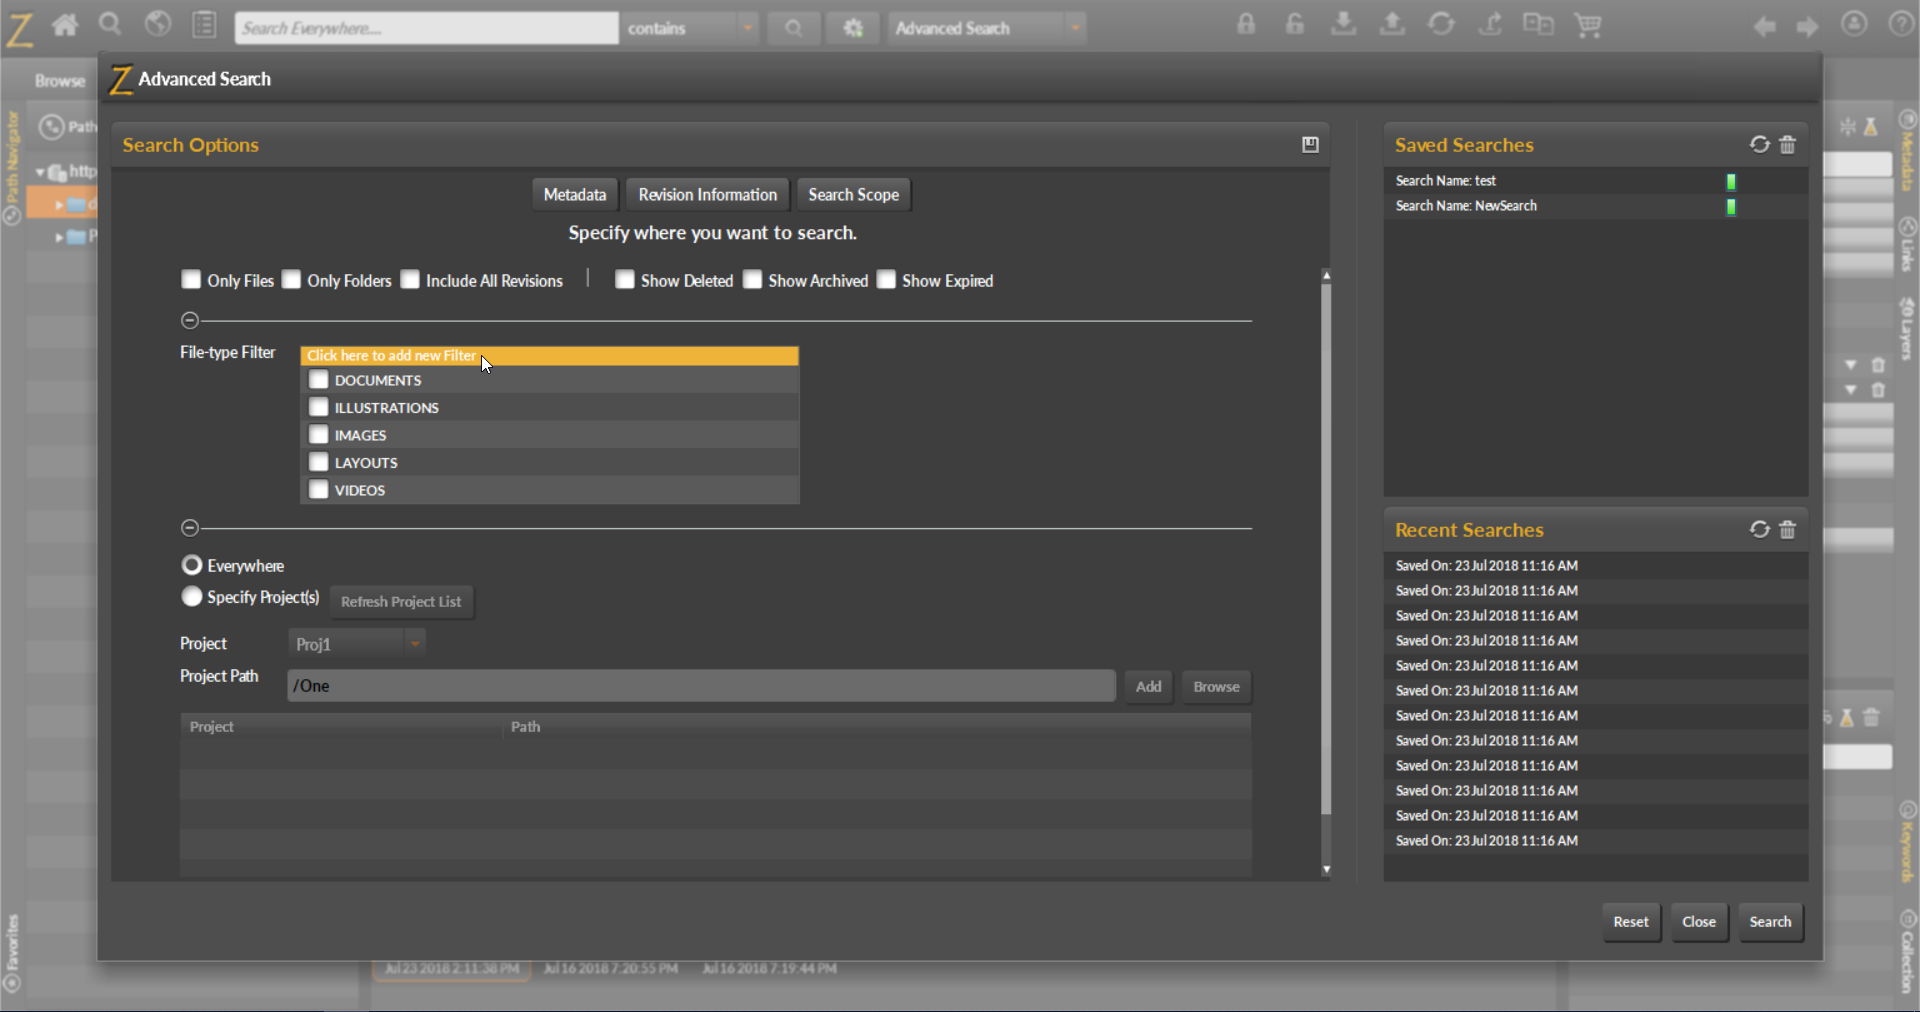Select saved search named NewSearch
Image resolution: width=1920 pixels, height=1012 pixels.
tap(1595, 206)
